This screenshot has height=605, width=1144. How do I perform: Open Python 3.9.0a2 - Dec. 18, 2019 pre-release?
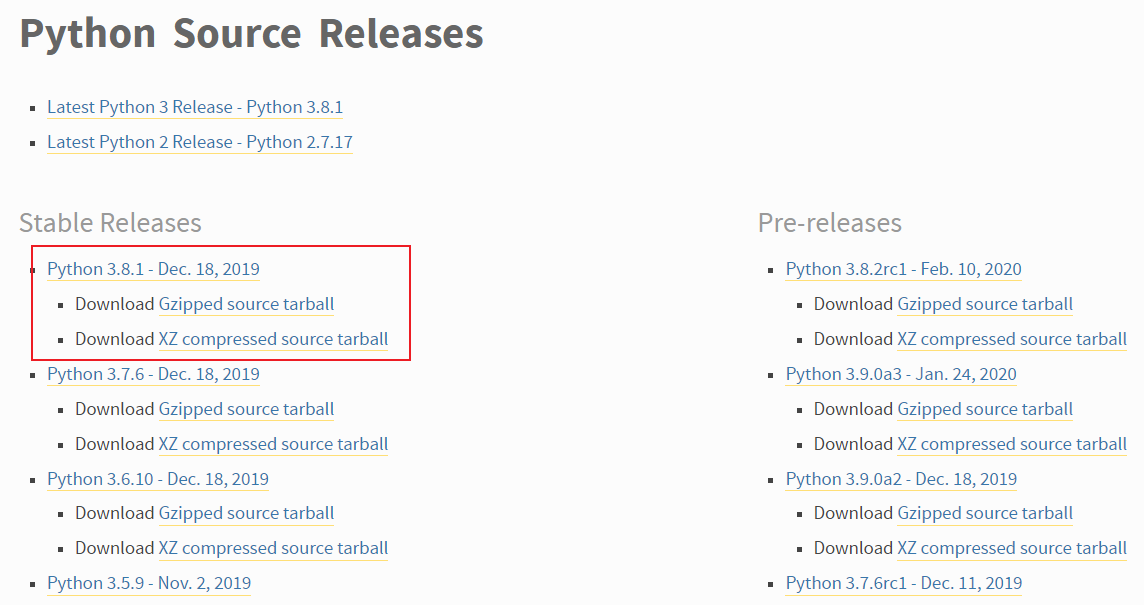pyautogui.click(x=901, y=479)
